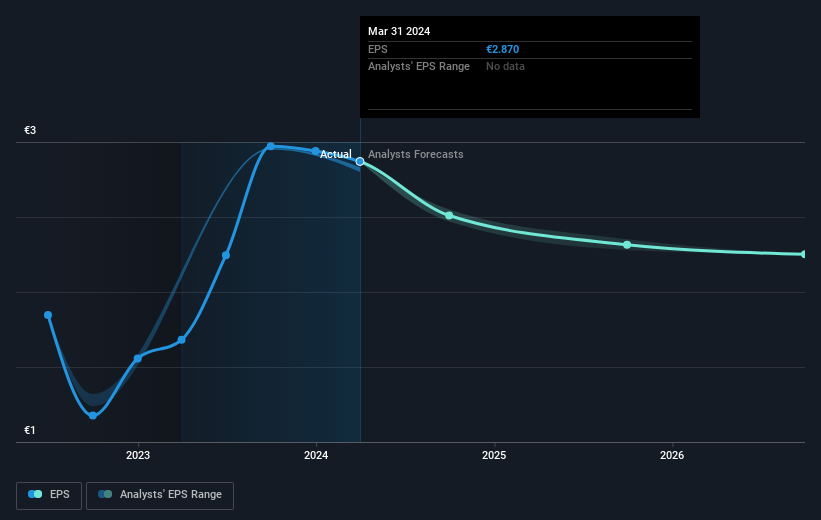Click the EPS legend color swatch icon
Screen dimensions: 821x520
pyautogui.click(x=35, y=494)
